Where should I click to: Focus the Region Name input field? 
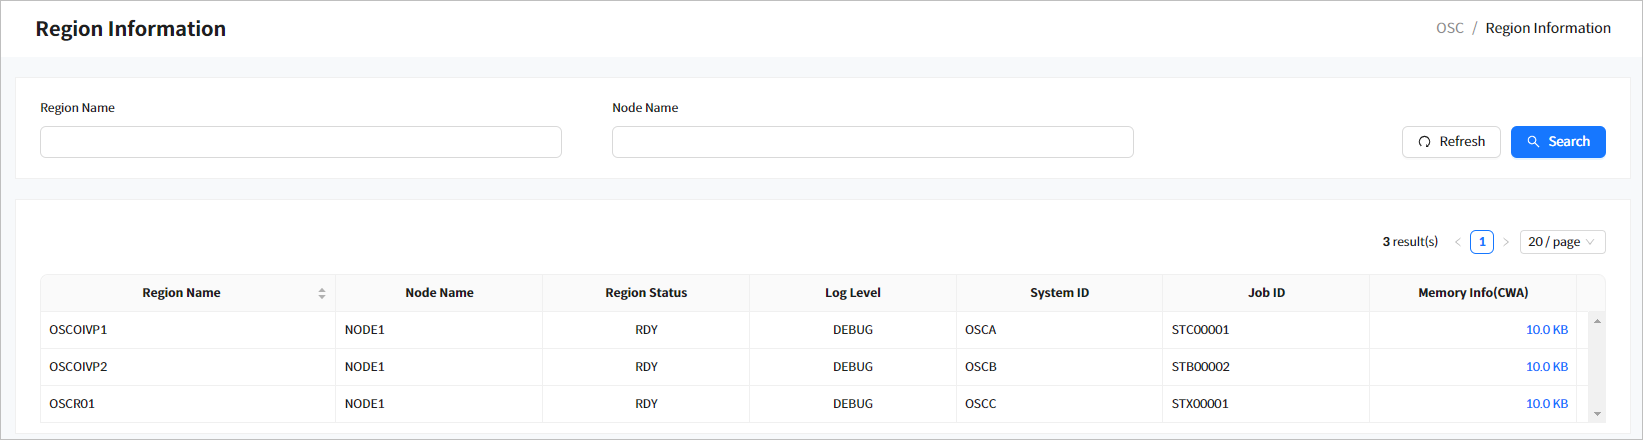300,142
